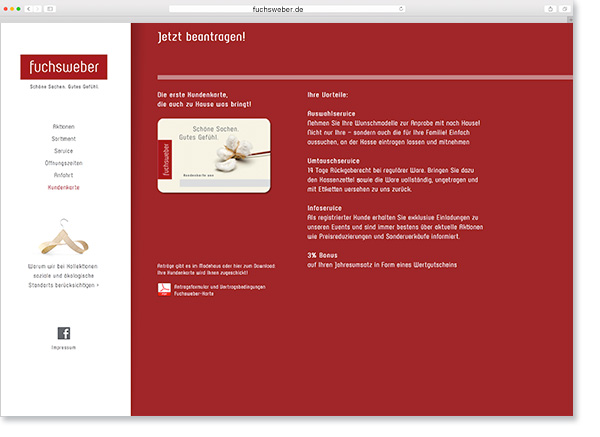Click the wooden hanger image
The height and width of the screenshot is (437, 600).
[x=64, y=237]
